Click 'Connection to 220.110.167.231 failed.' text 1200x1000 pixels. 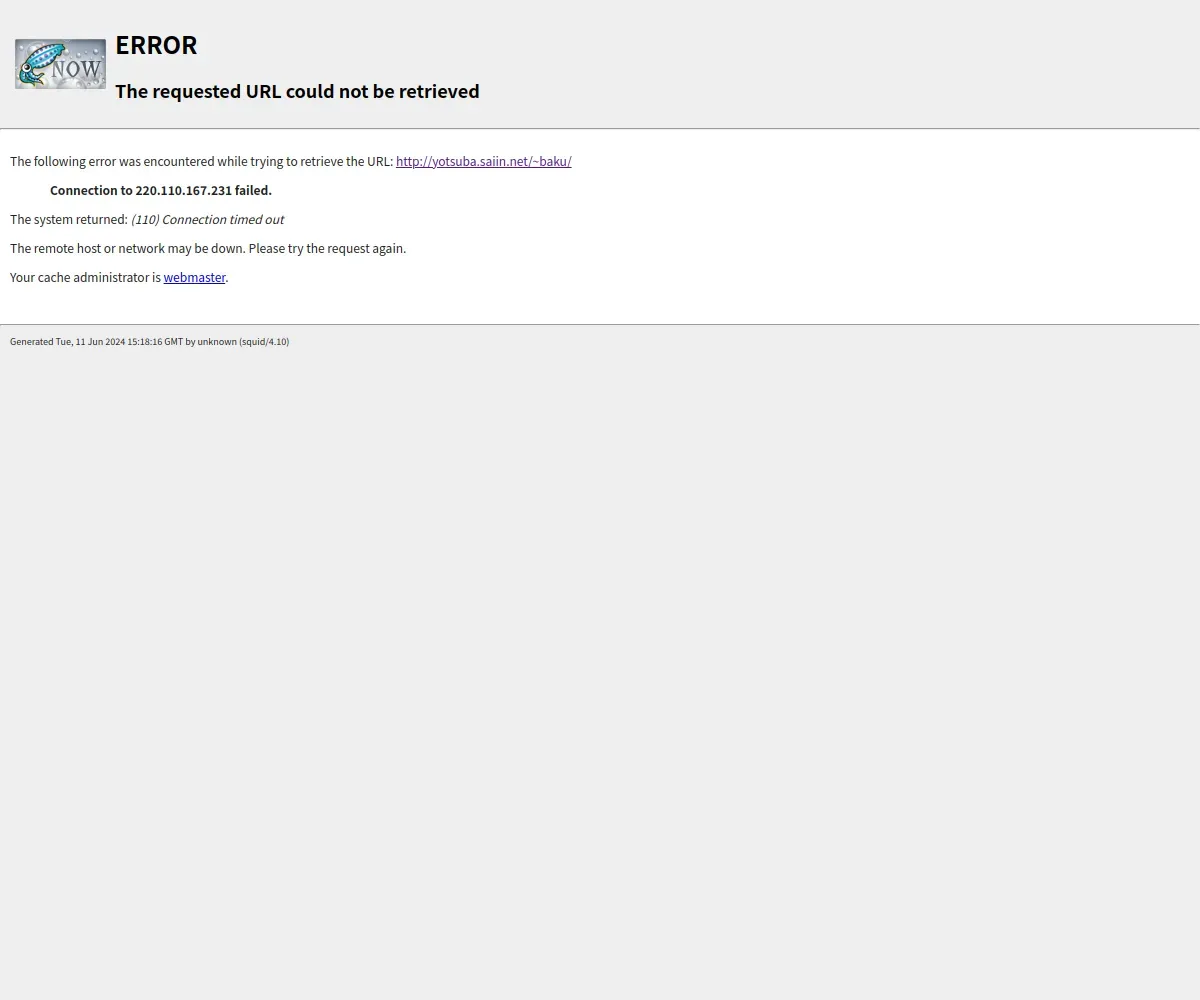click(x=161, y=190)
